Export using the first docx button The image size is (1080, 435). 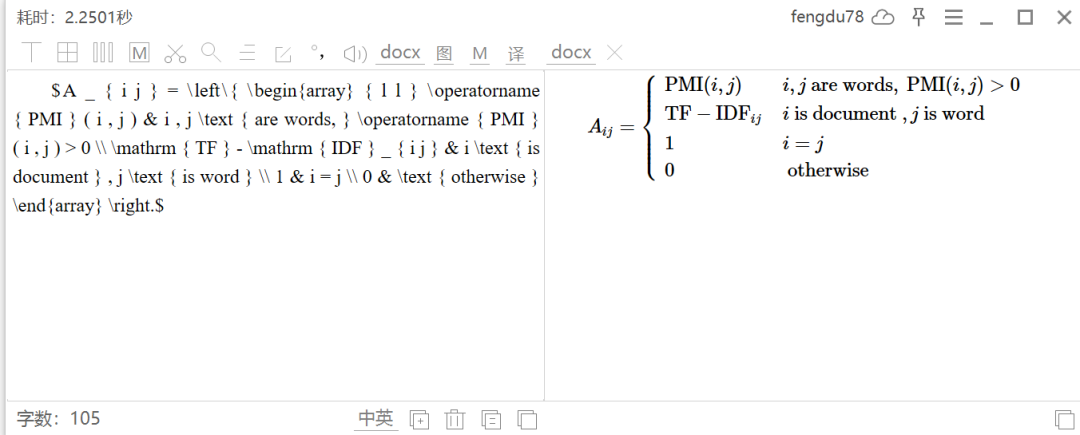coord(400,52)
